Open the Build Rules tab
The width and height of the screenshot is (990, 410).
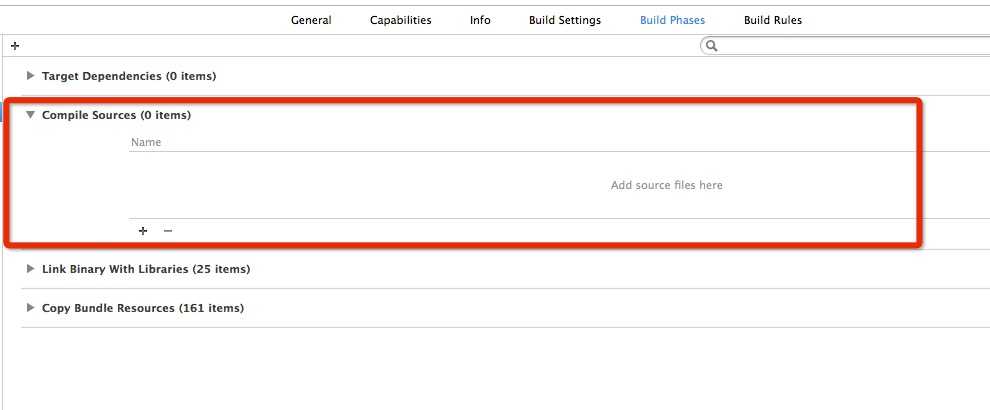coord(773,20)
